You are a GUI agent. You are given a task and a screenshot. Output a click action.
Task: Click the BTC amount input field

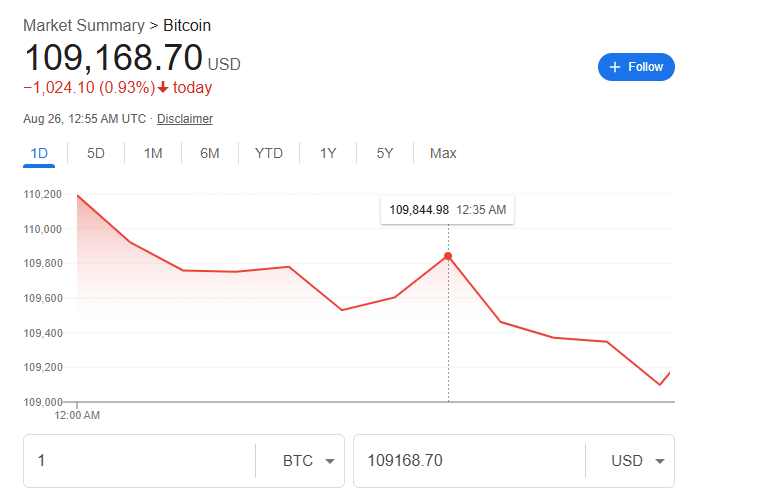pos(140,461)
